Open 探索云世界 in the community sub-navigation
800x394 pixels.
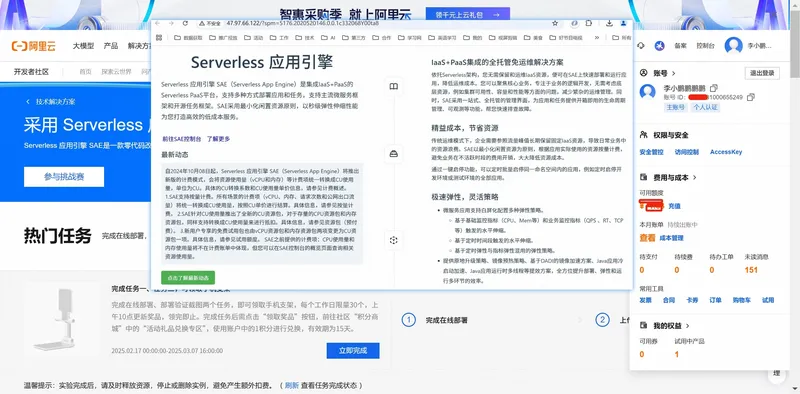pos(116,72)
